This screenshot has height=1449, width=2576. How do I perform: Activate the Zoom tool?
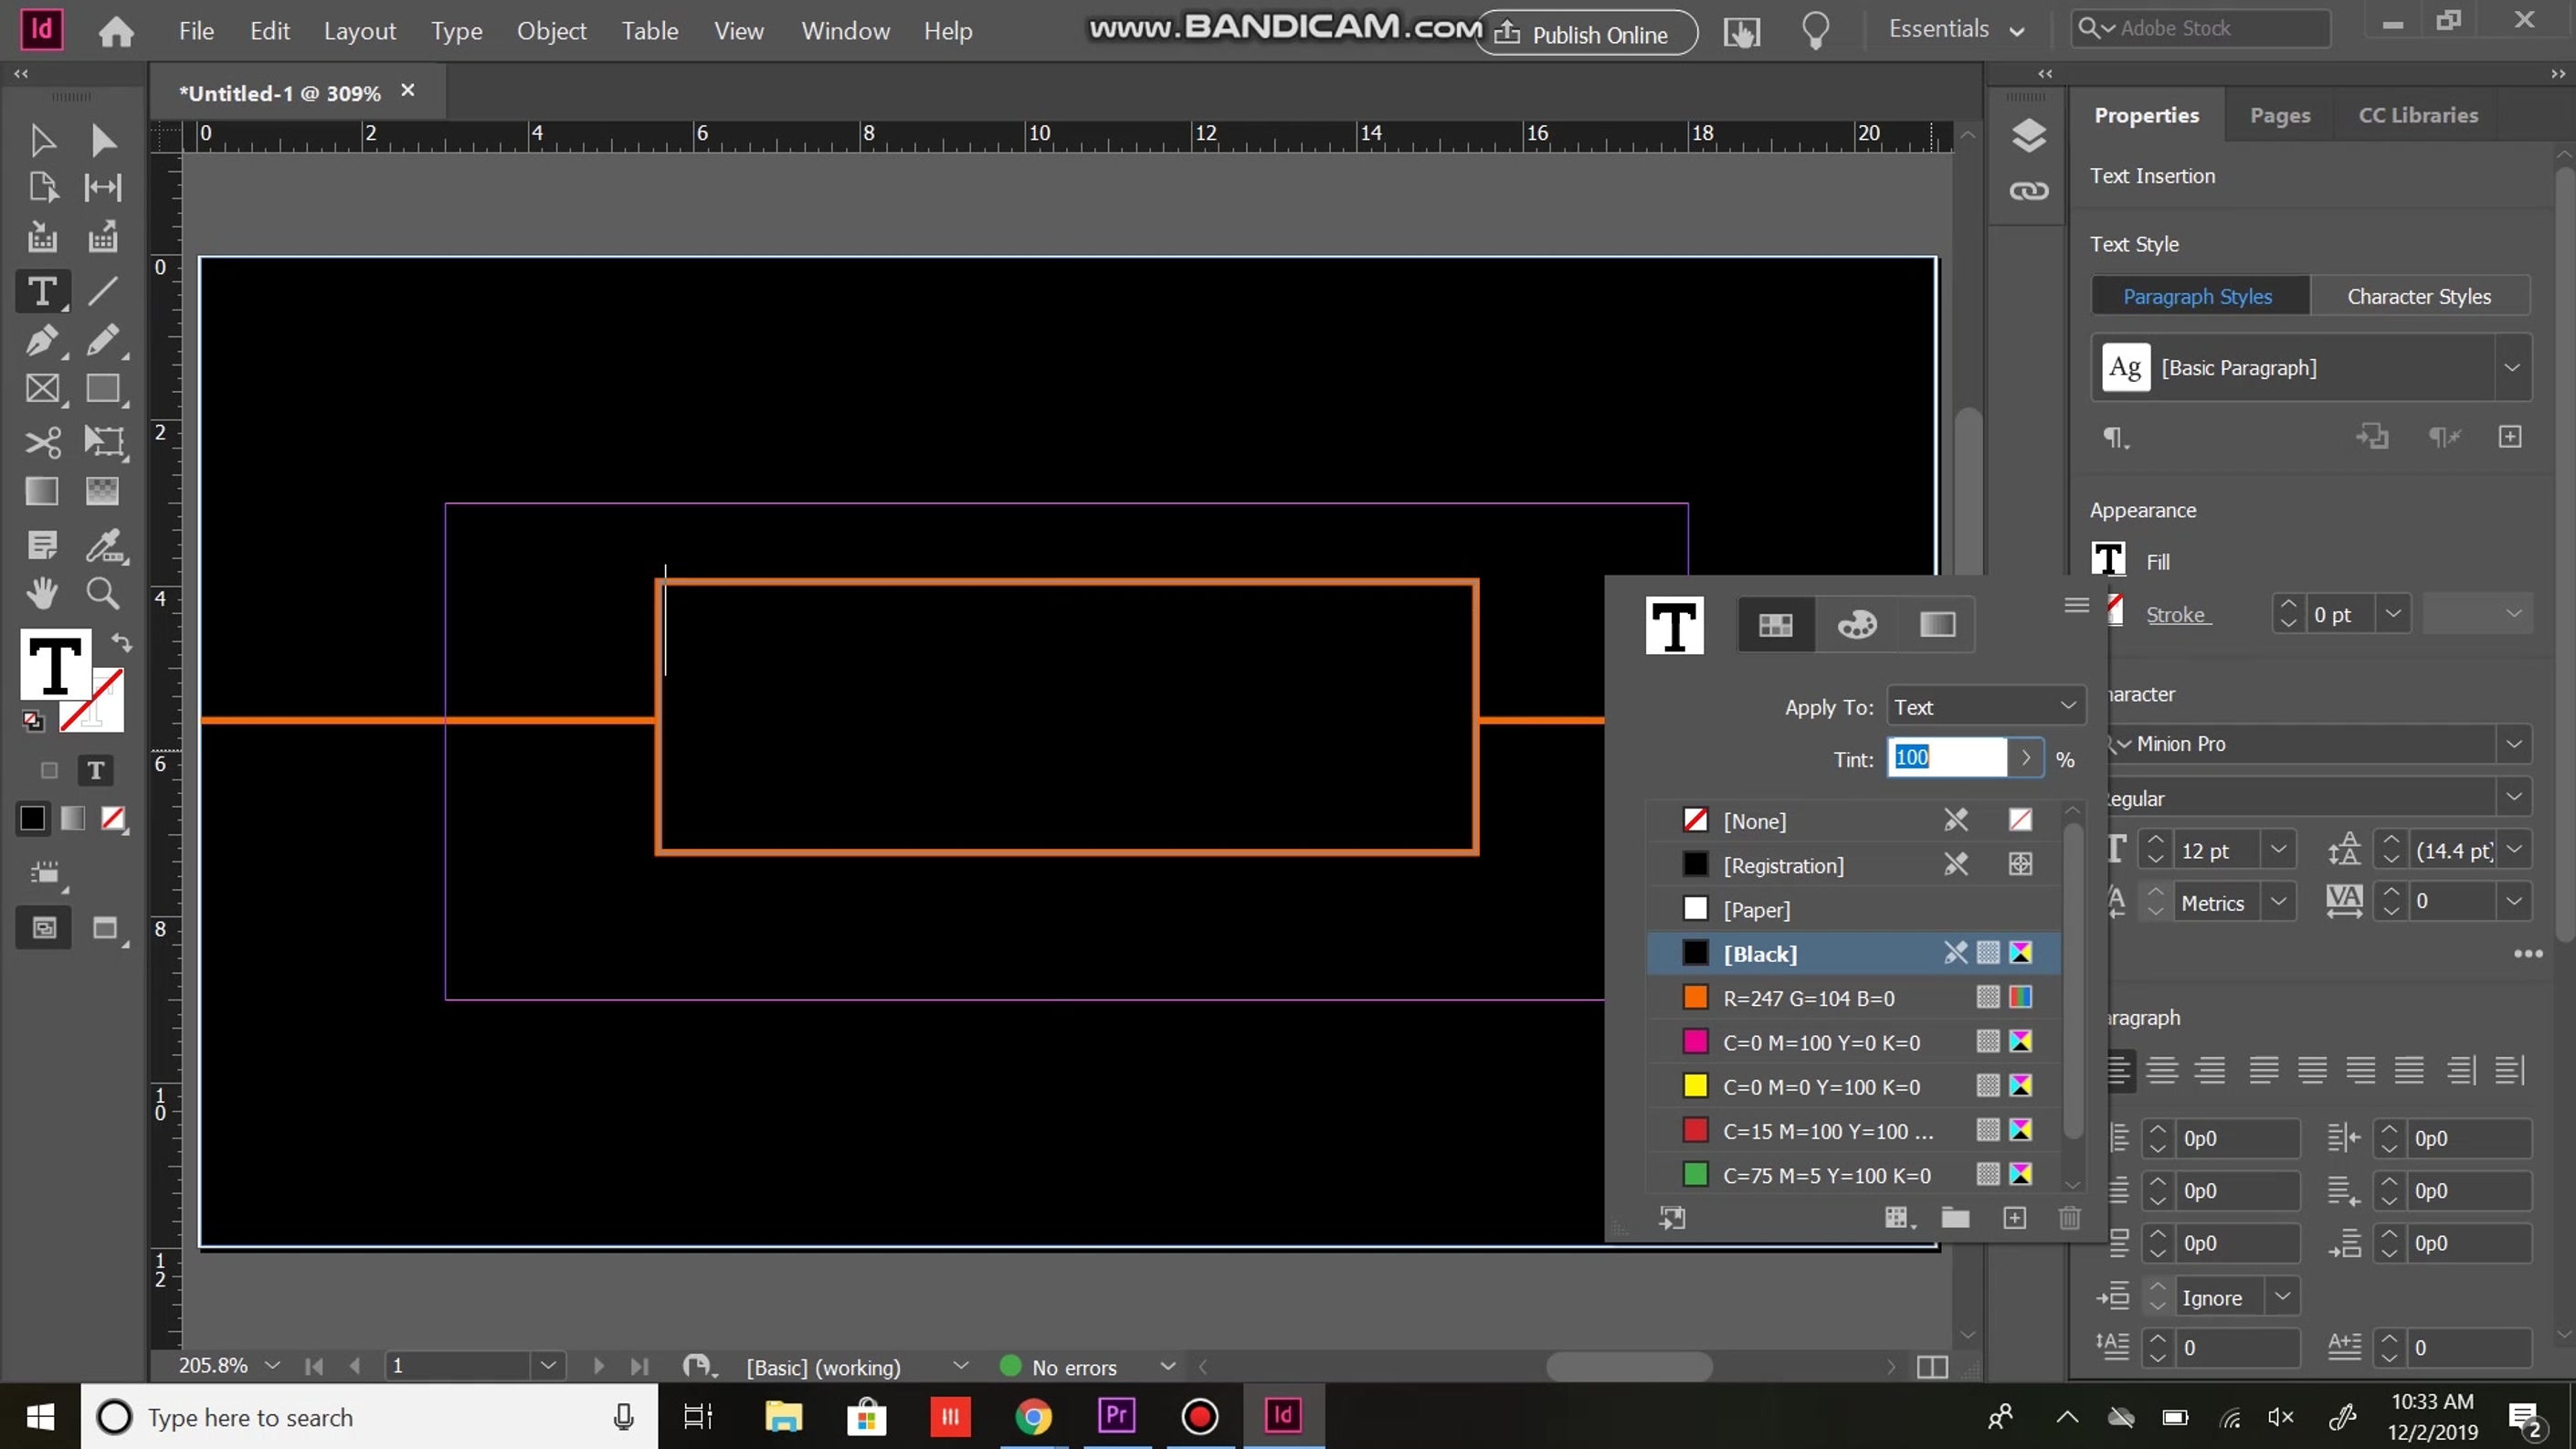(x=103, y=594)
